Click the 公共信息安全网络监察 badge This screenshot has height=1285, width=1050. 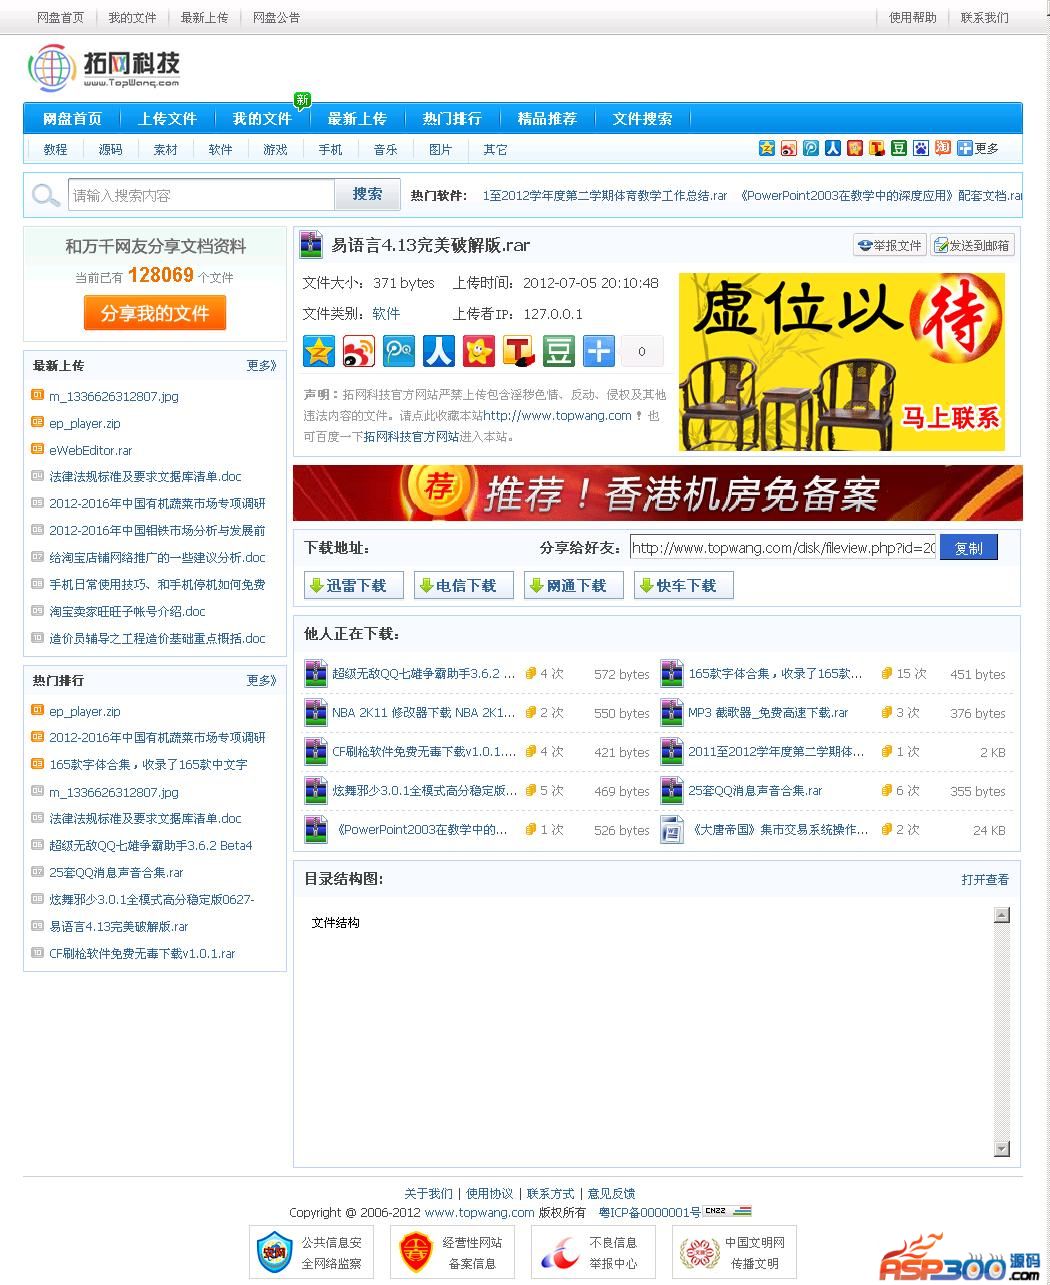coord(311,1252)
